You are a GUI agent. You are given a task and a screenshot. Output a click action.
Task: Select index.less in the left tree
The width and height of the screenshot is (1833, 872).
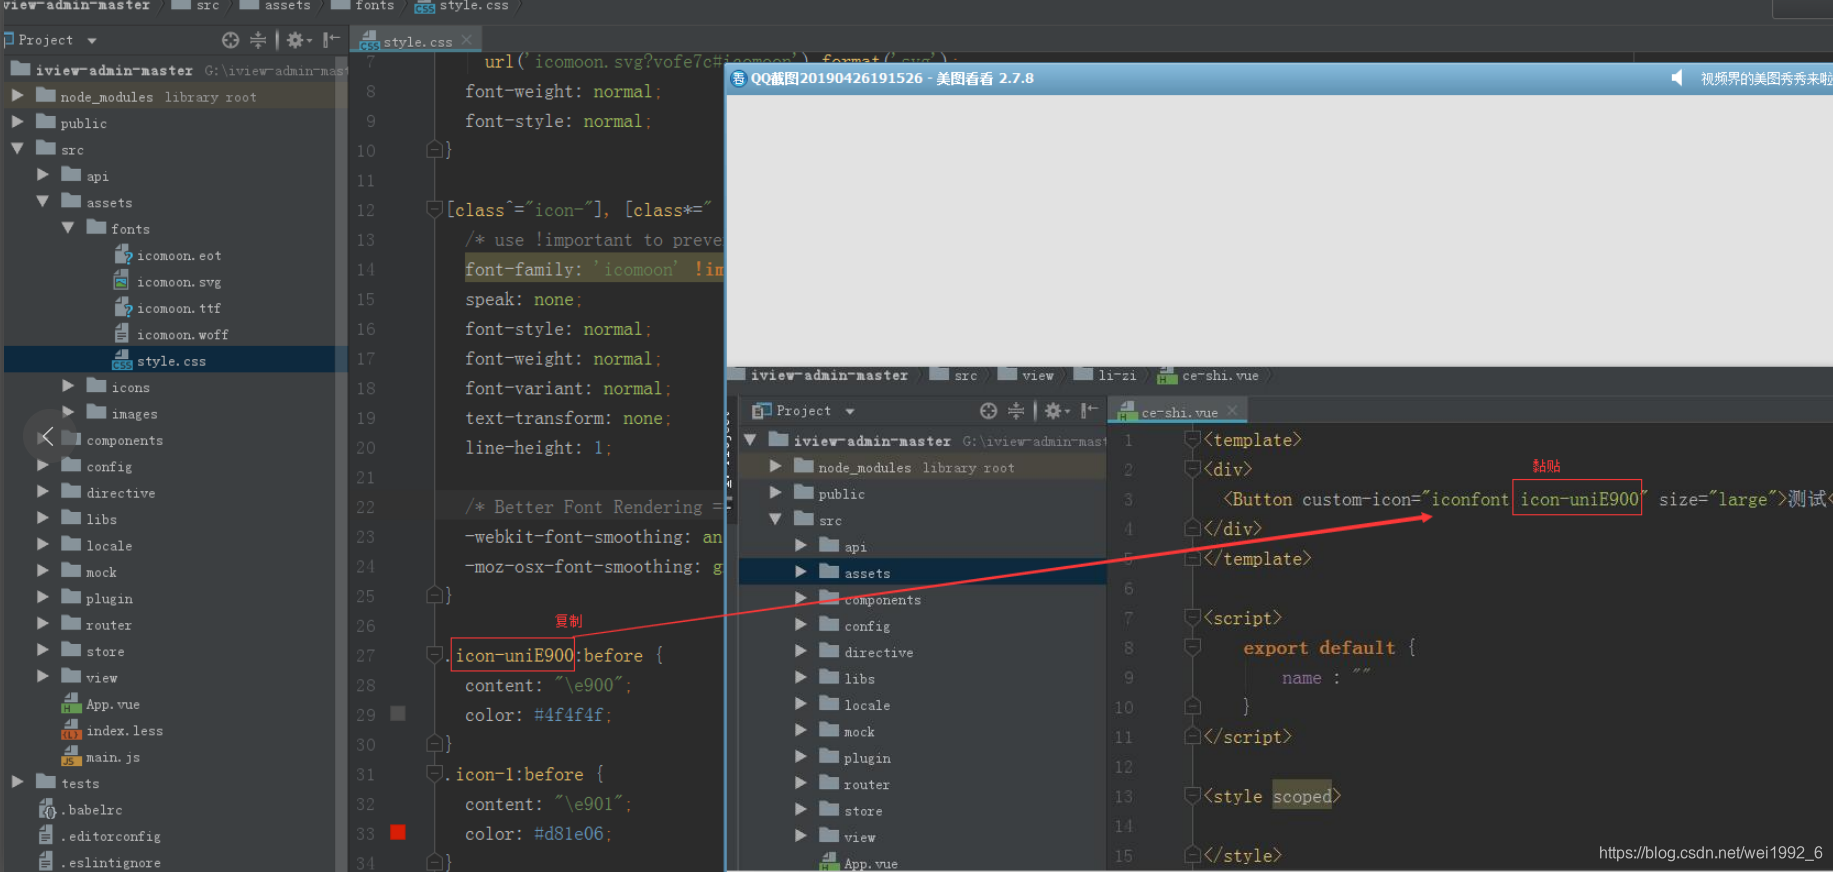(113, 730)
